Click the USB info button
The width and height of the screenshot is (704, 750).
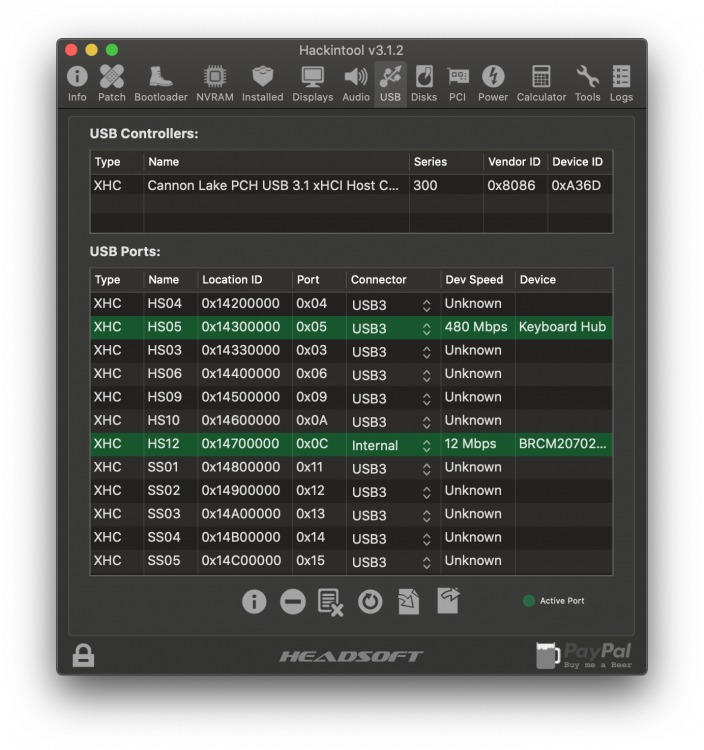tap(254, 601)
